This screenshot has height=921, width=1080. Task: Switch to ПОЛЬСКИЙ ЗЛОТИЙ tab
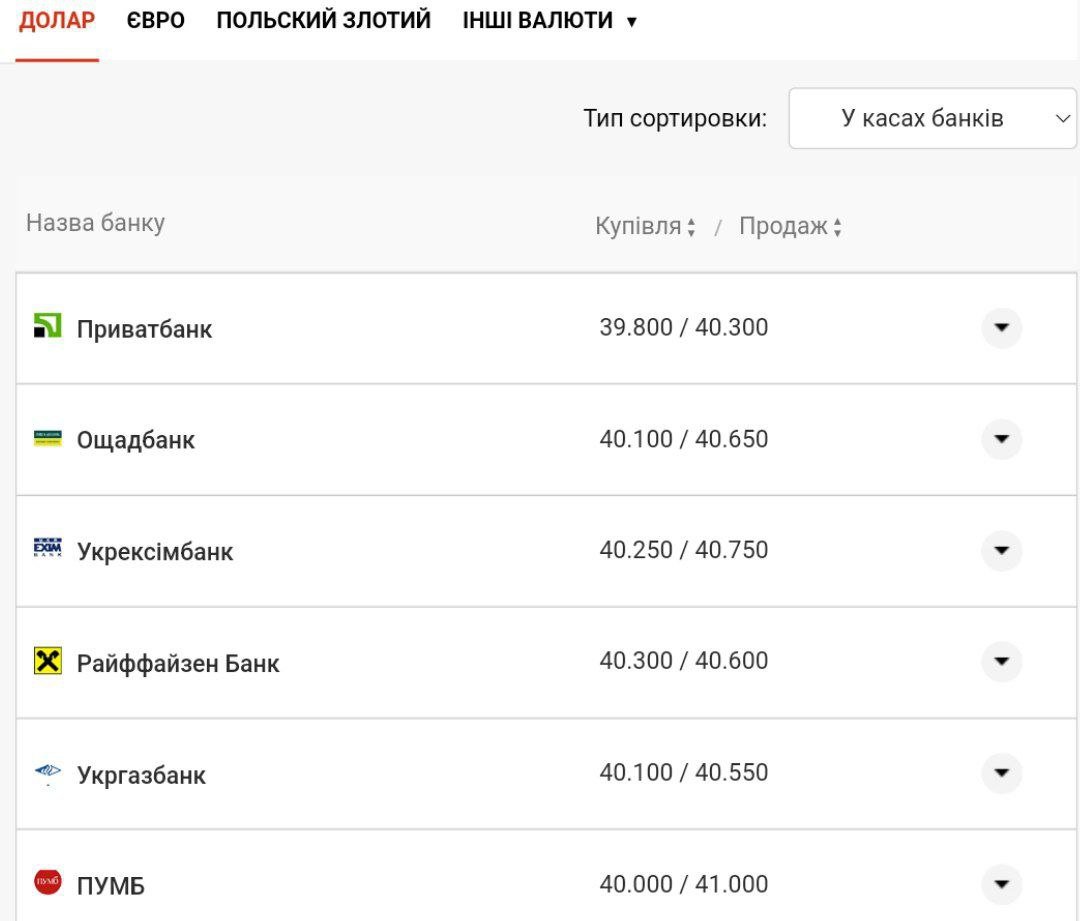point(323,21)
